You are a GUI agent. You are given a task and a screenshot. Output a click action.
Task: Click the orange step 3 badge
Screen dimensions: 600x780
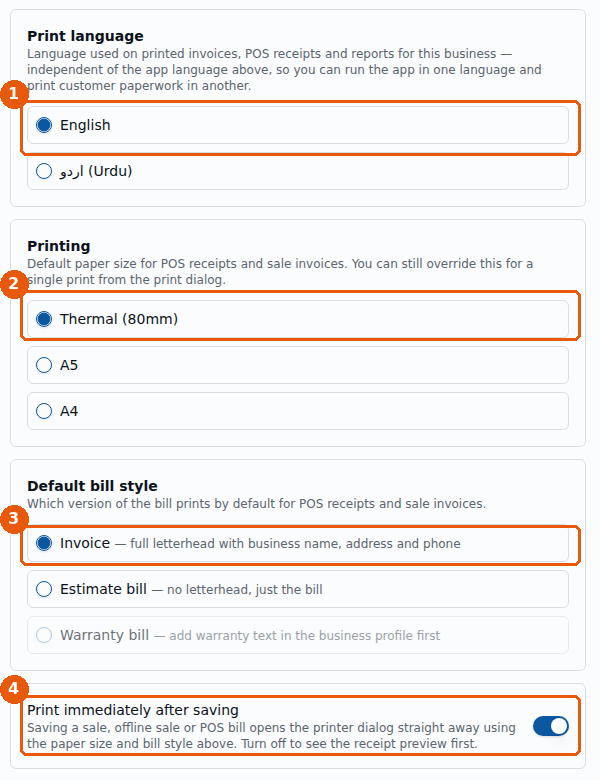click(x=14, y=519)
